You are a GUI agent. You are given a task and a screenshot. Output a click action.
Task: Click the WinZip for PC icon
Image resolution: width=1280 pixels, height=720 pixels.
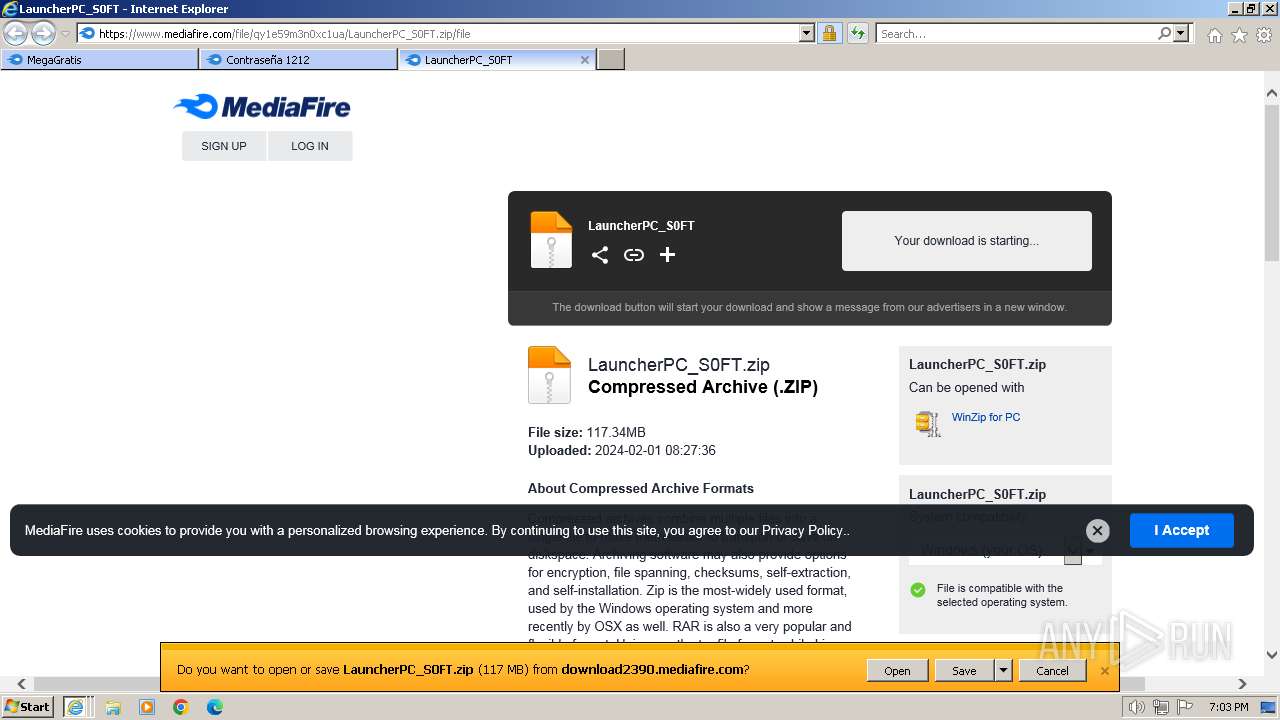click(x=928, y=424)
